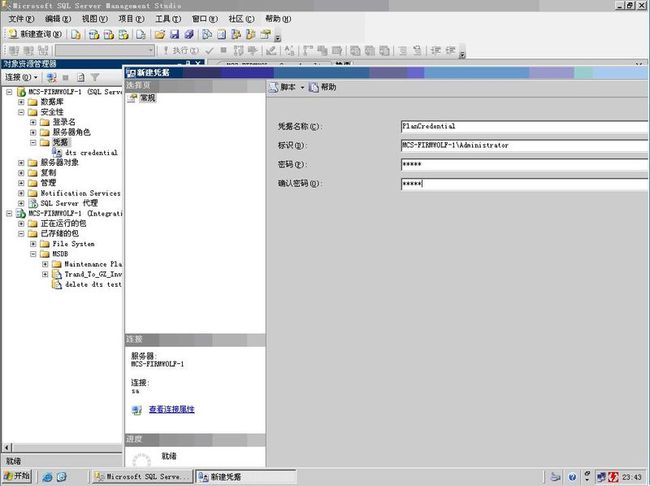Viewport: 650px width, 486px height.
Task: Click the blue help tray icon
Action: (x=572, y=477)
